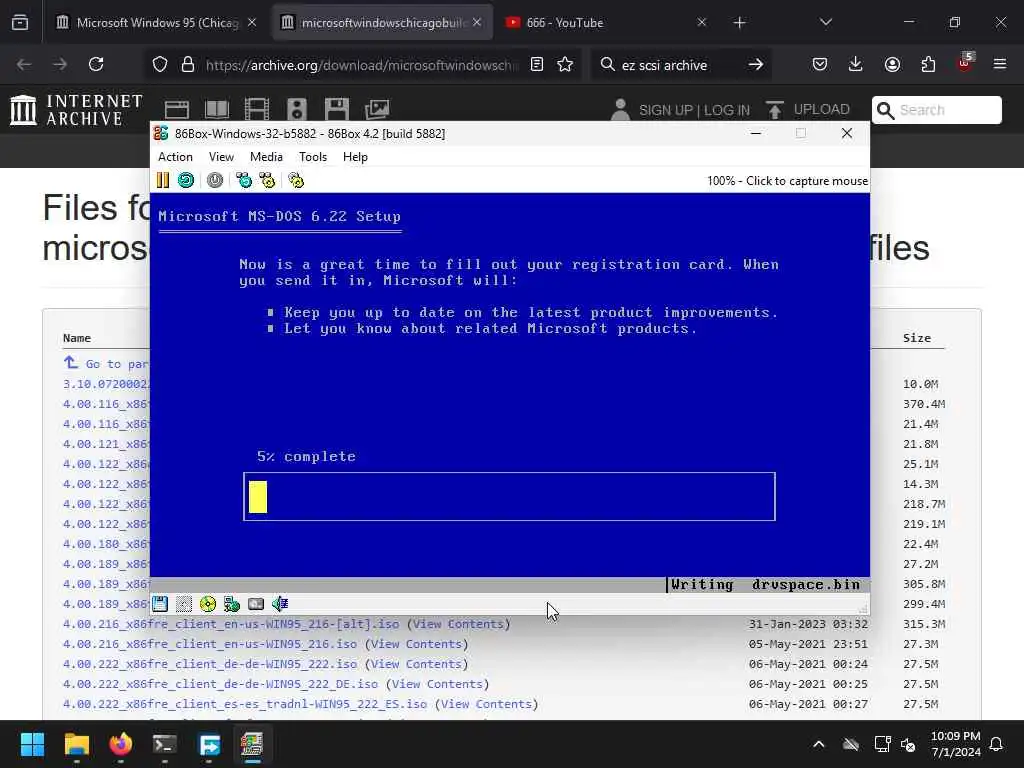
Task: View Contents of en-us WIN95_216.iso
Action: 416,644
